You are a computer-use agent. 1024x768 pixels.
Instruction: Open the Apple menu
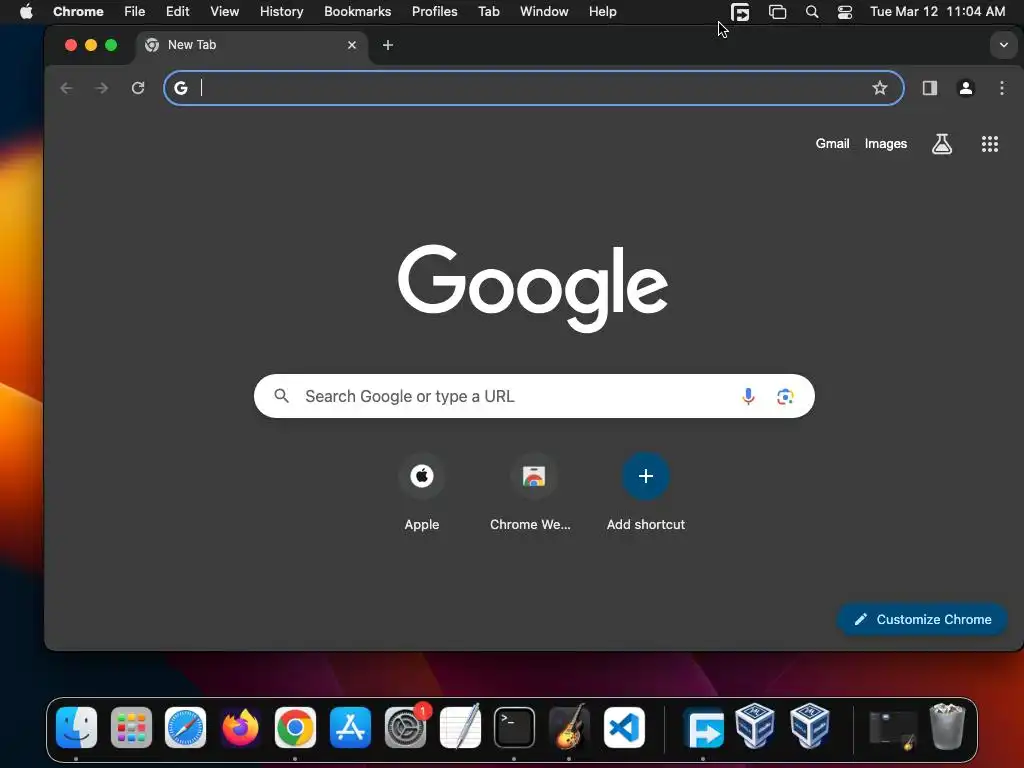(26, 11)
